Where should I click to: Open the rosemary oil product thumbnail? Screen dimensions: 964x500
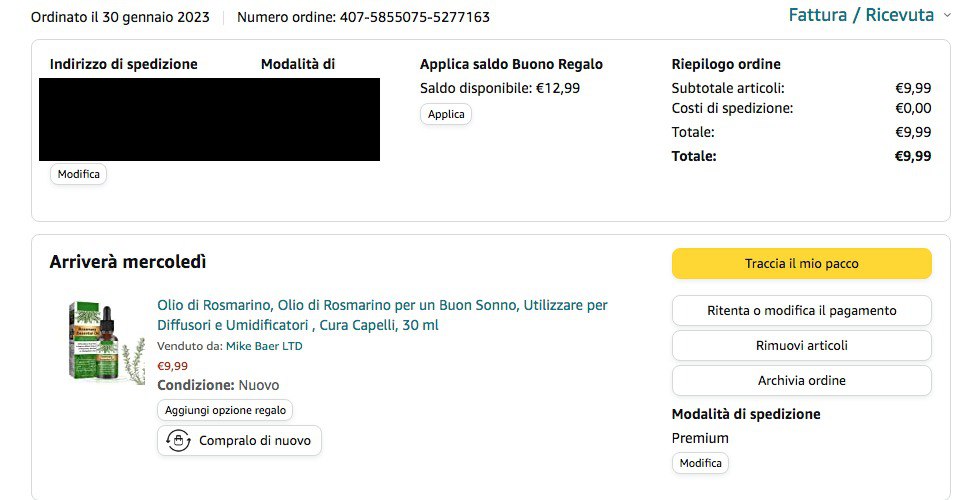[x=106, y=341]
